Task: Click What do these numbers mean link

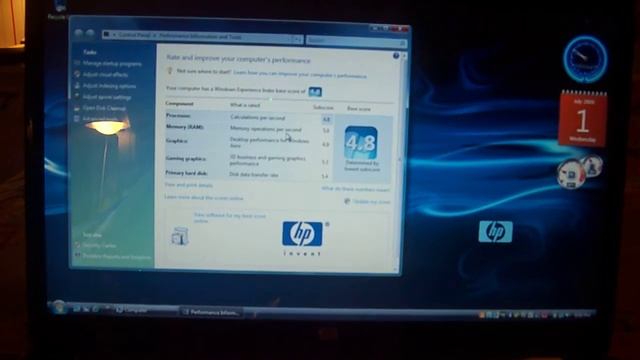Action: (x=356, y=189)
